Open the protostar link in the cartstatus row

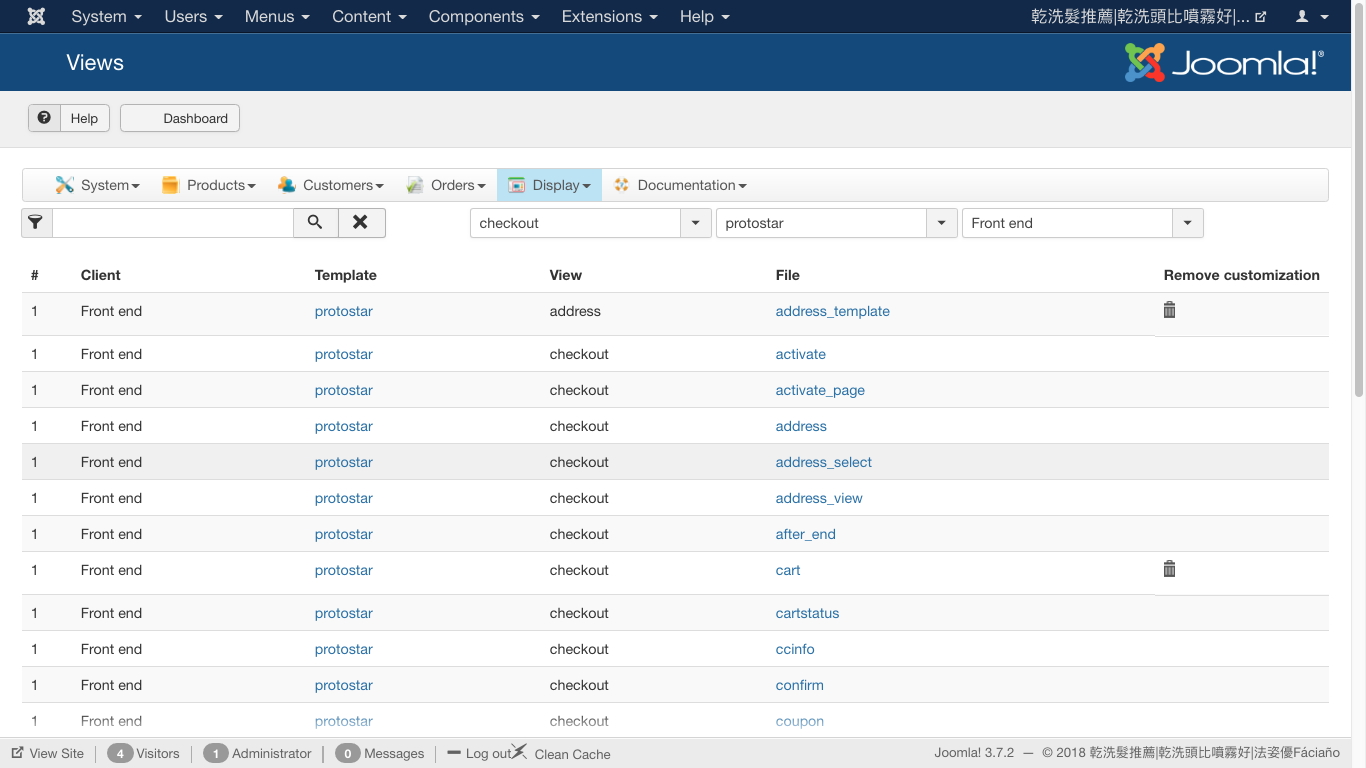pos(344,613)
